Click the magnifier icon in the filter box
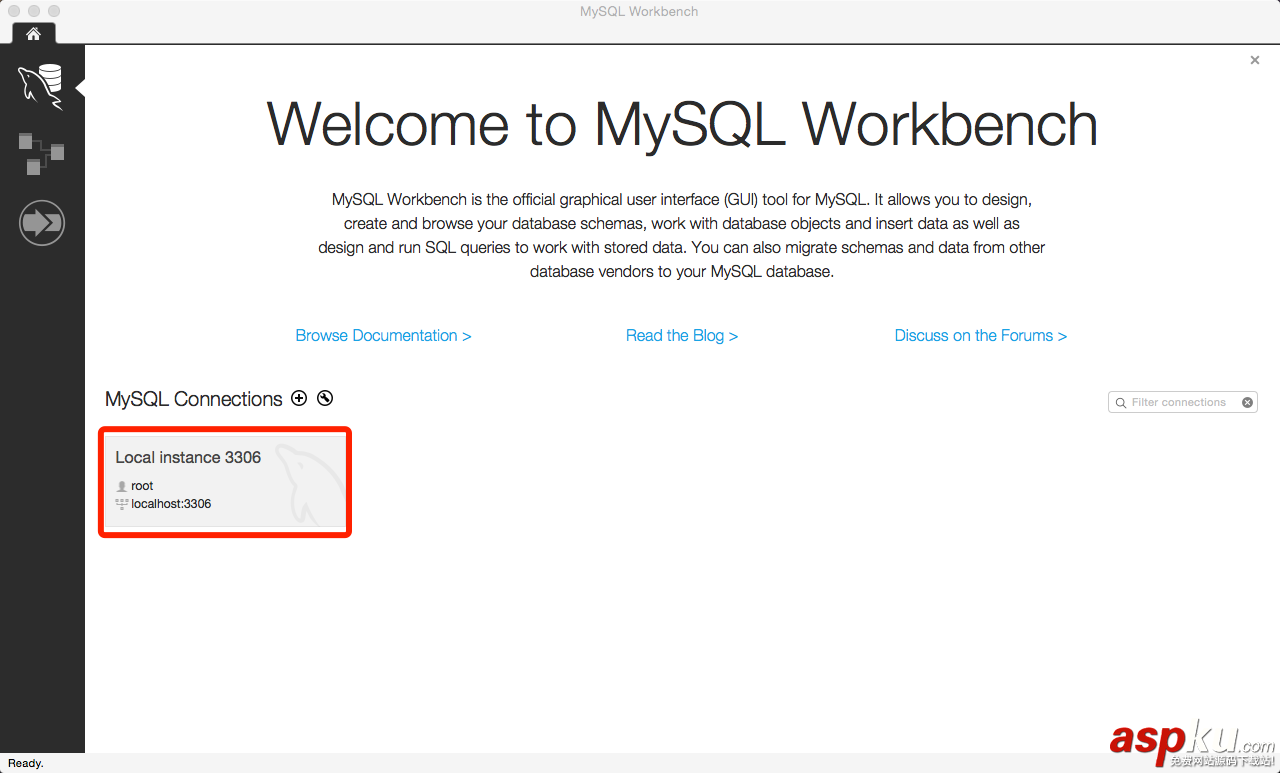 point(1121,403)
